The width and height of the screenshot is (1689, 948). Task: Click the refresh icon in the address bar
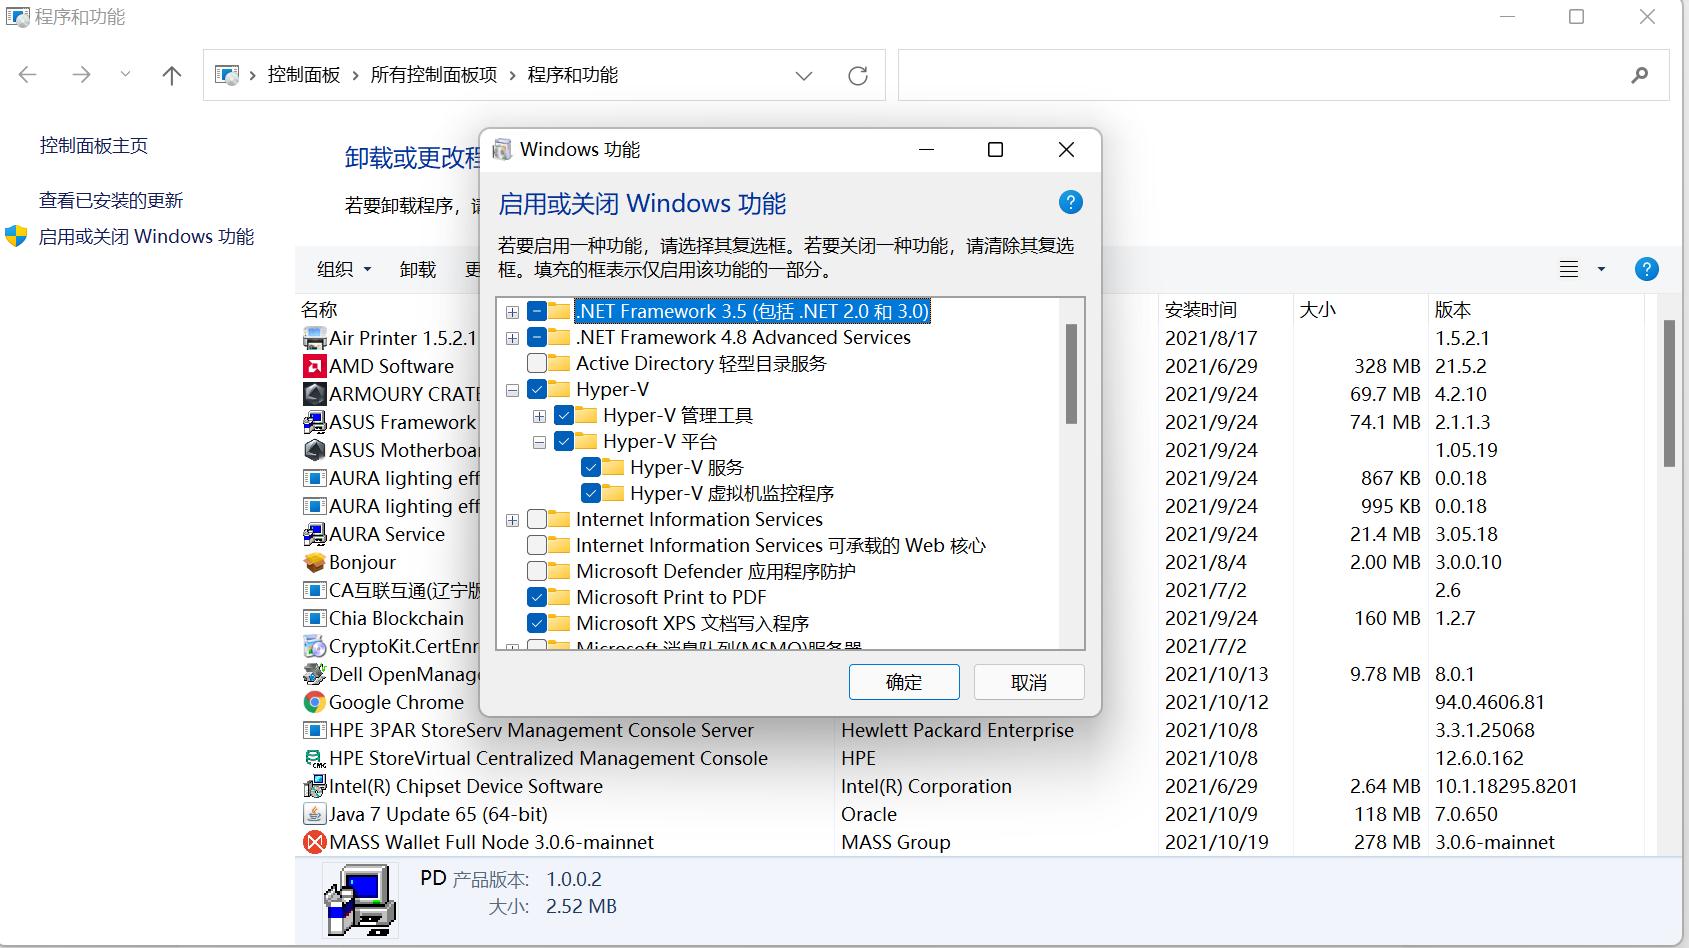[858, 74]
